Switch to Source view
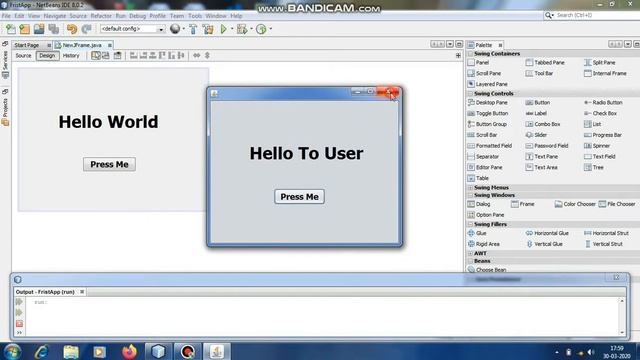Viewport: 640px width, 360px height. [23, 56]
